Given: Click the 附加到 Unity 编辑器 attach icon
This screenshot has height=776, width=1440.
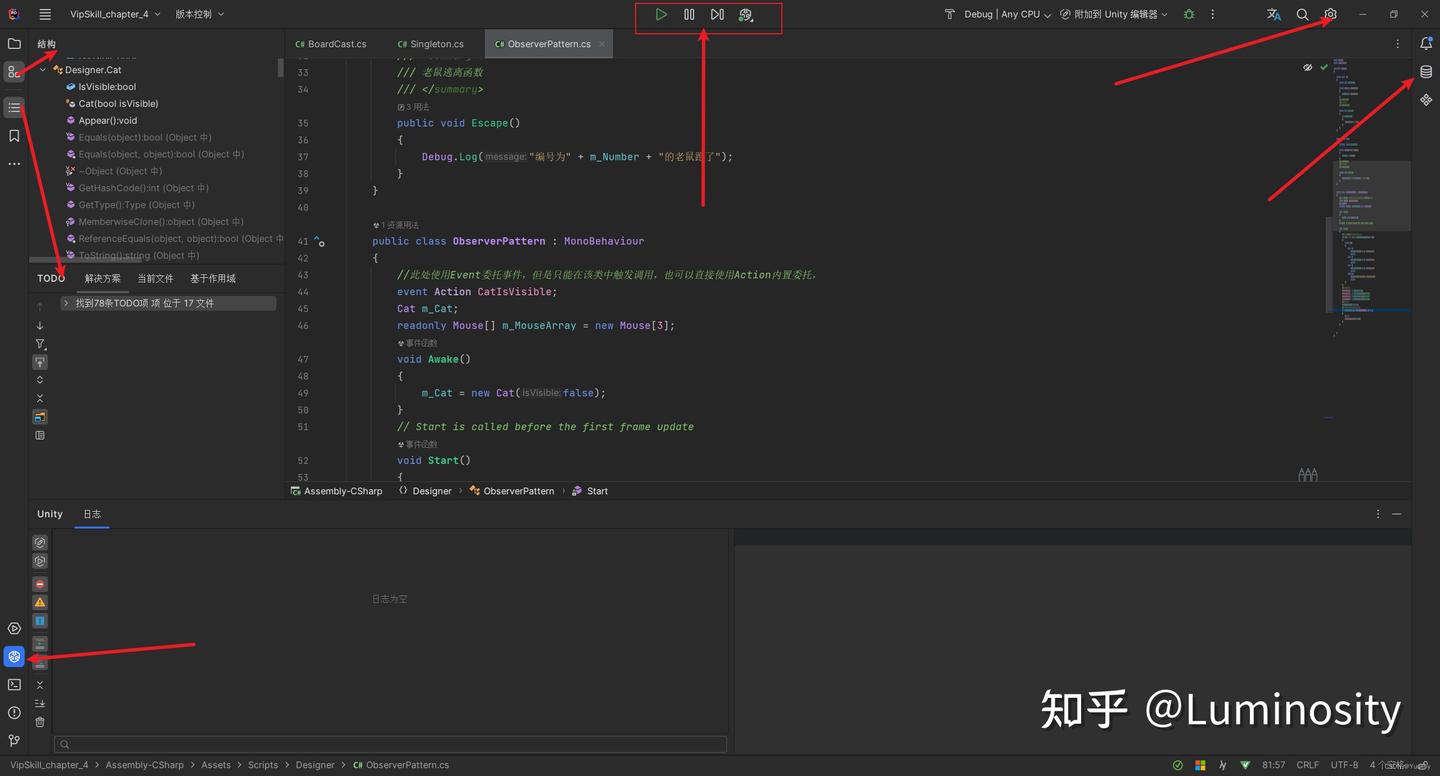Looking at the screenshot, I should 1064,14.
